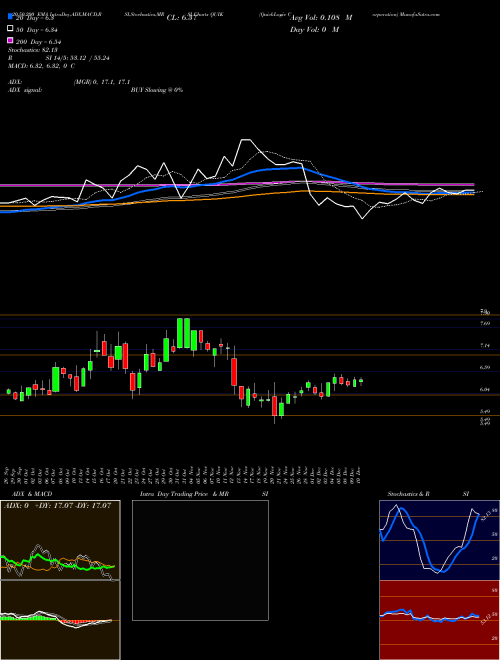Open the red RSI chart panel
The width and height of the screenshot is (500, 660).
439,620
